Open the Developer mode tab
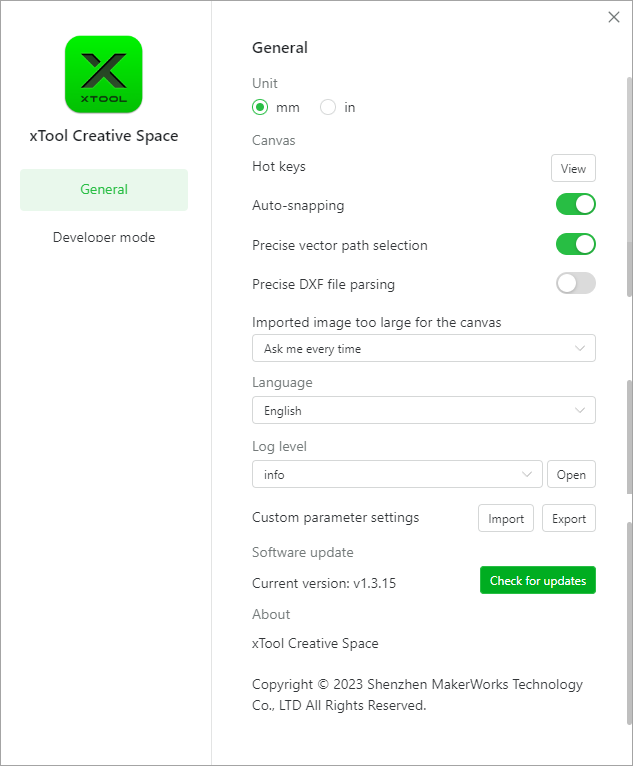The height and width of the screenshot is (766, 633). click(104, 238)
